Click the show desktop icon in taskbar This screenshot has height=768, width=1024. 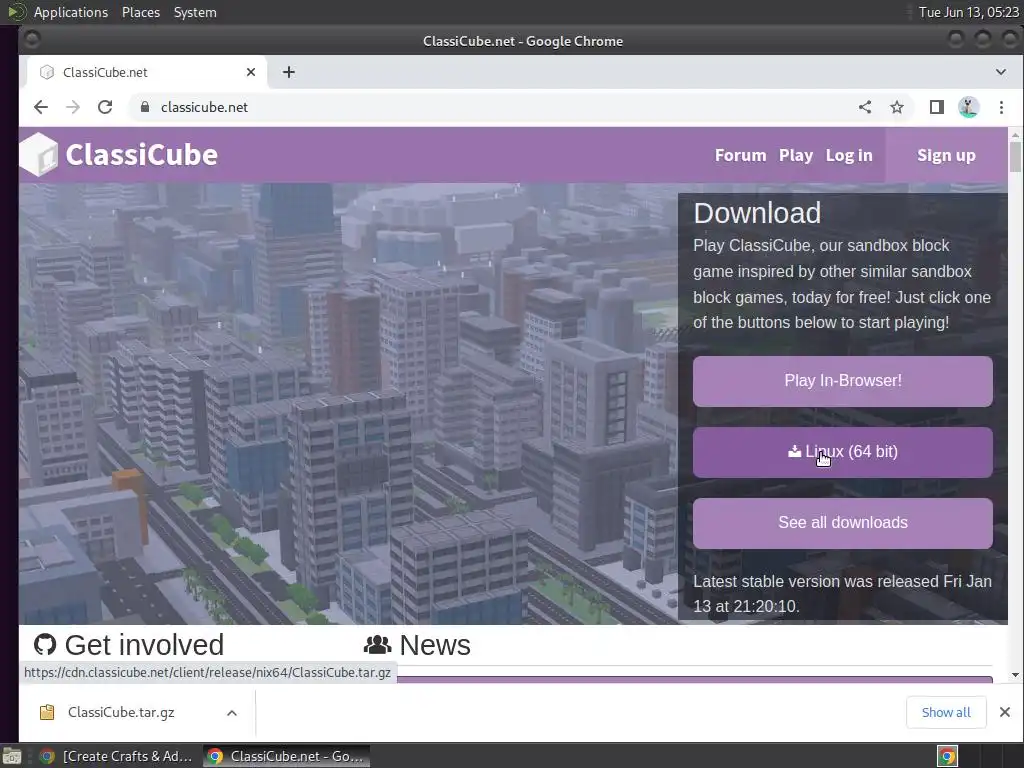(12, 756)
